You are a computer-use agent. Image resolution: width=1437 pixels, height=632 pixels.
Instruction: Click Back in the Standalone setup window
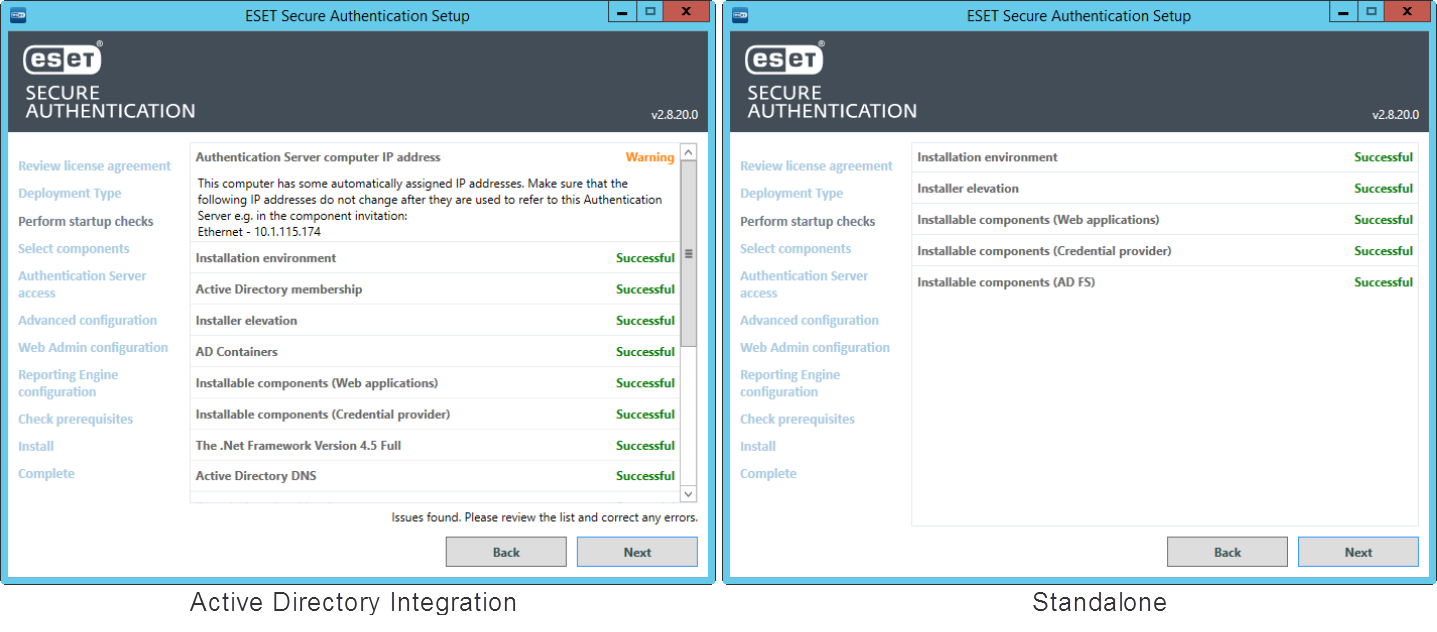coord(1227,551)
